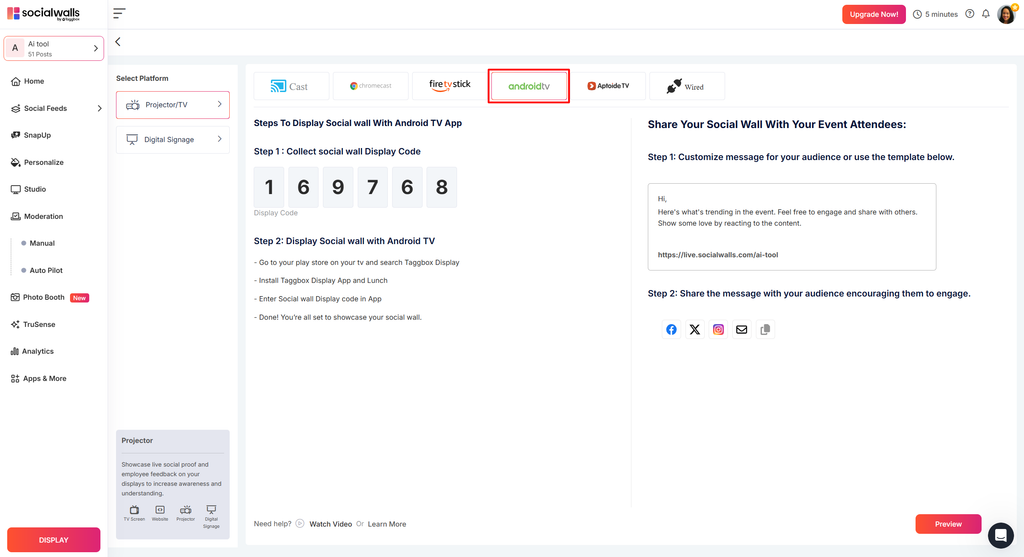Select TV Screen icon in Projector card
This screenshot has height=557, width=1024.
tap(135, 513)
